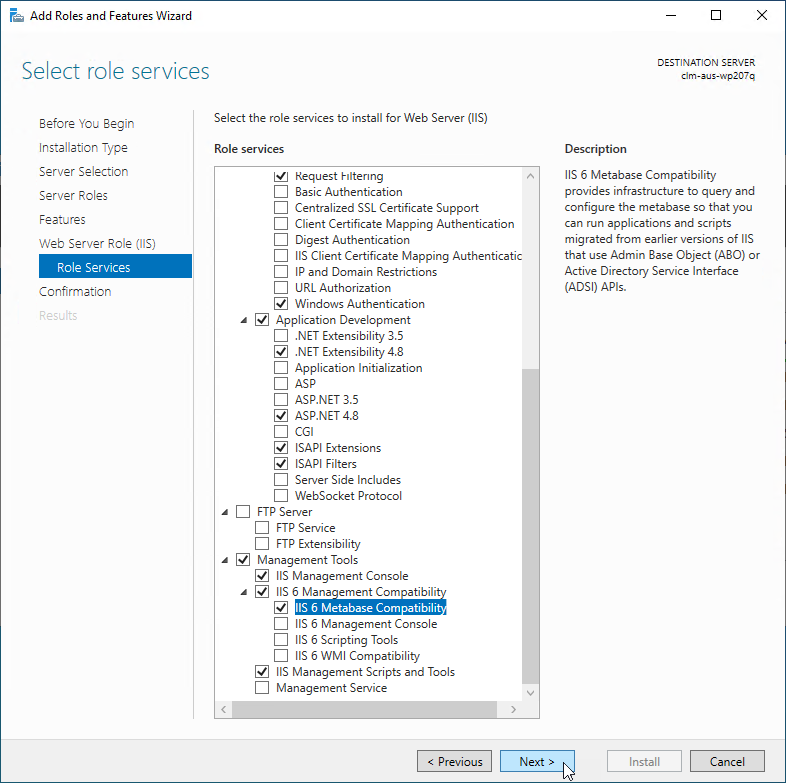Uncheck ISAPI Filters
This screenshot has height=783, width=786.
[281, 464]
